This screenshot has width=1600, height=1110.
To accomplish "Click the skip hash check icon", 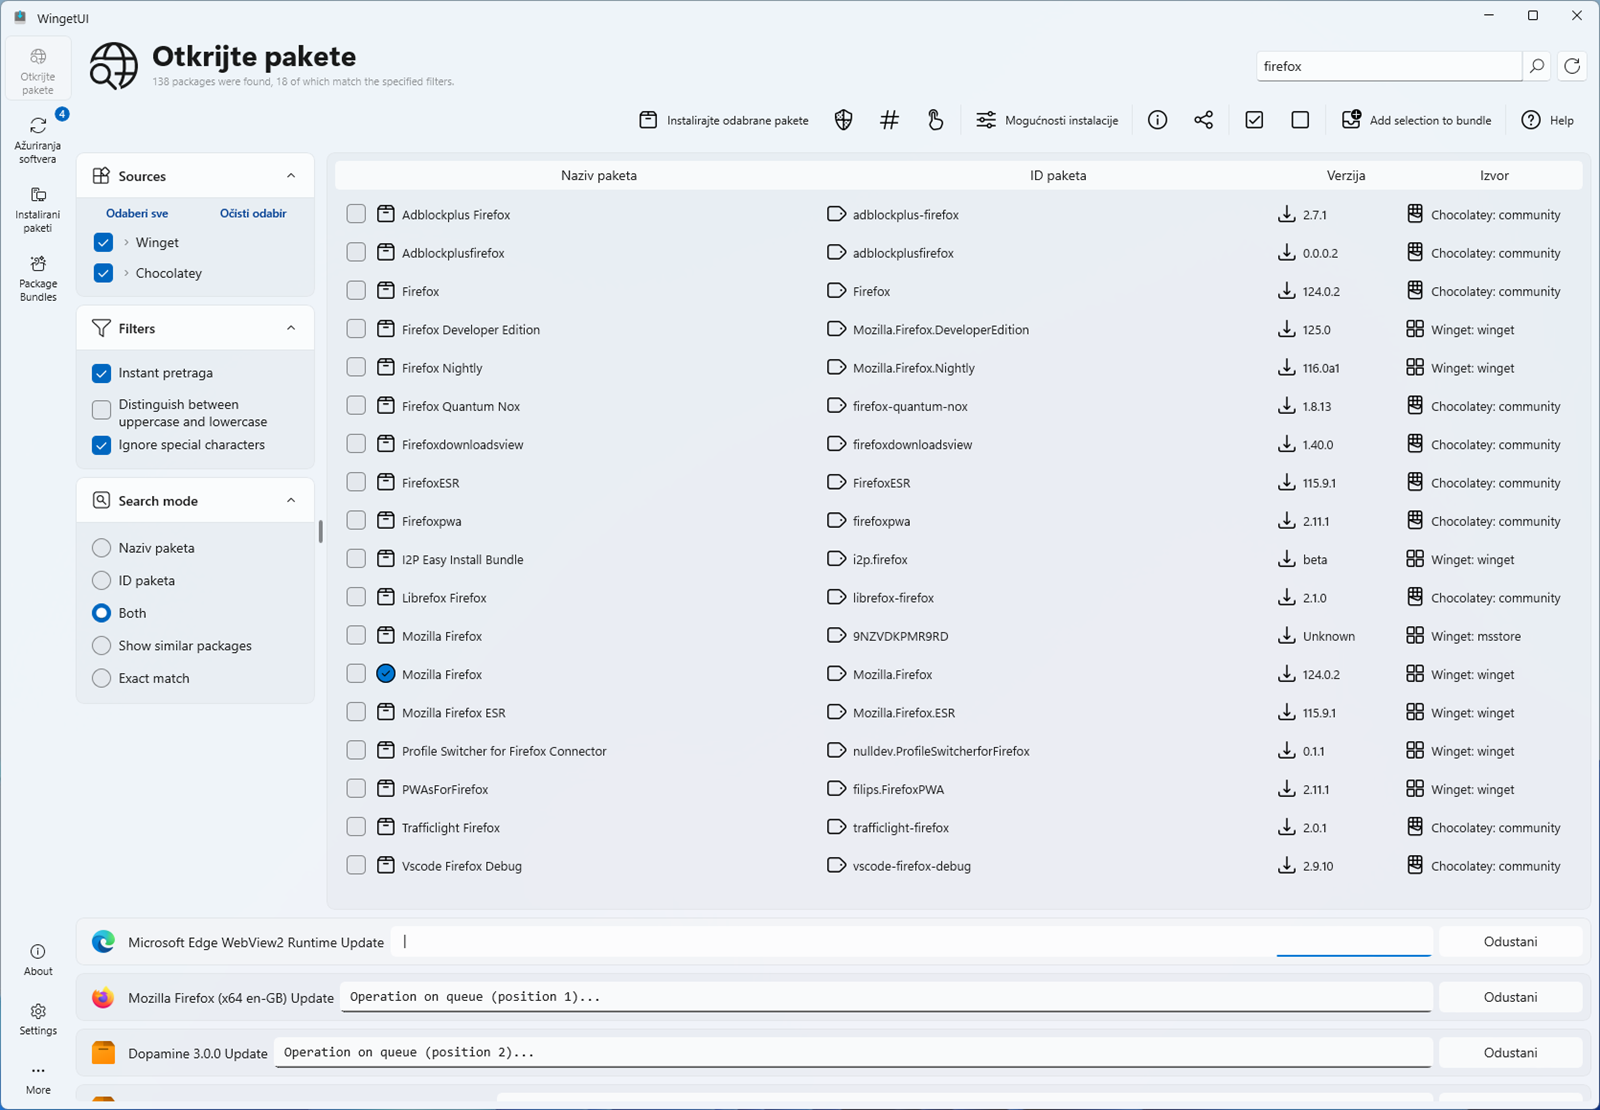I will 889,120.
